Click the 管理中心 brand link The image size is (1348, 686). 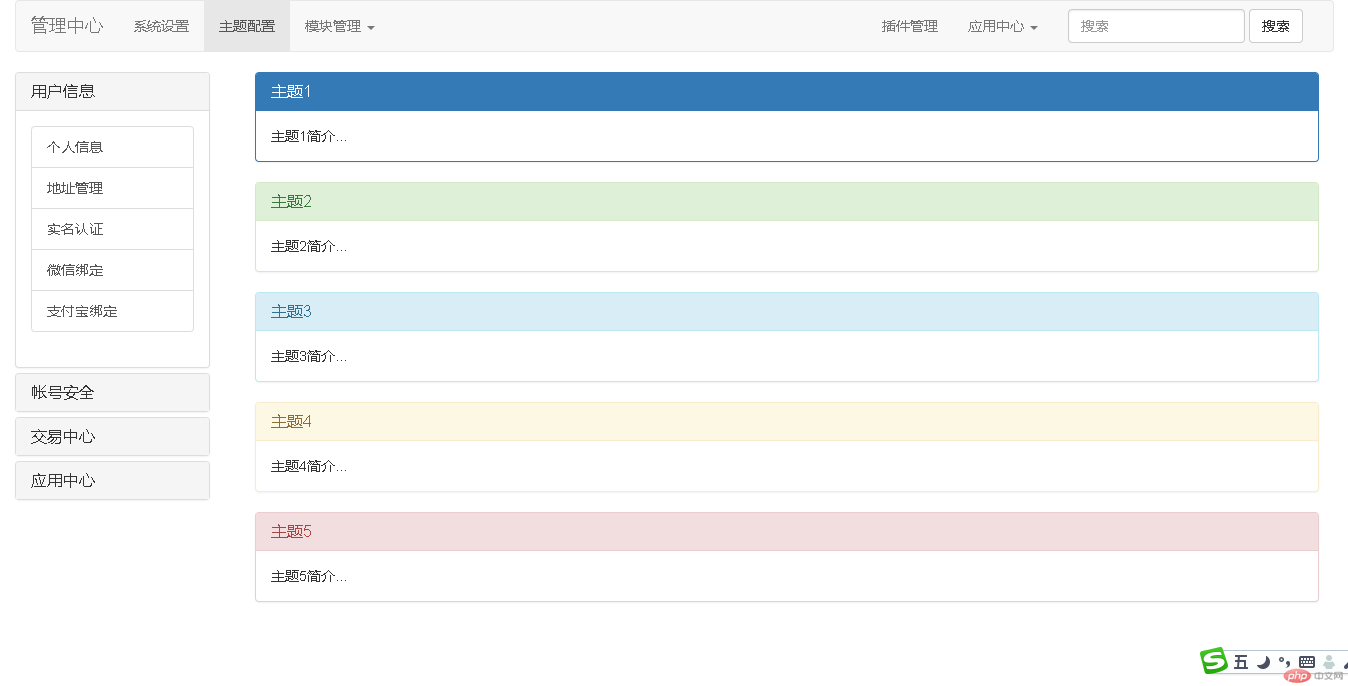pos(67,26)
